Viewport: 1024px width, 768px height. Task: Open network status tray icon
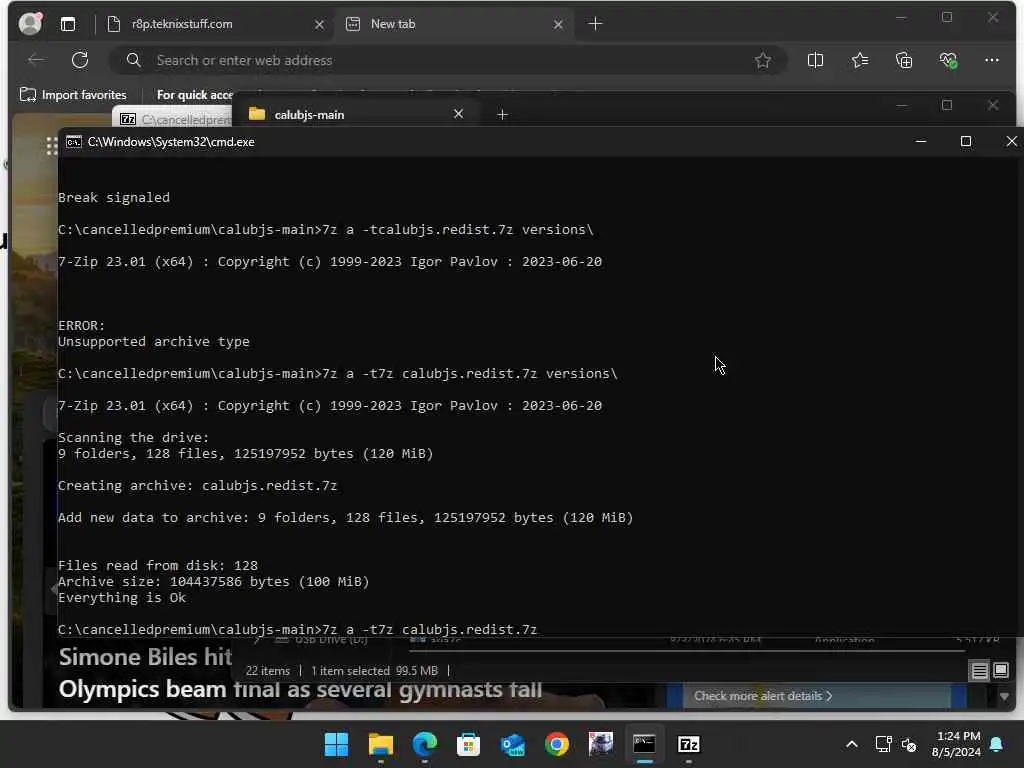coord(883,744)
